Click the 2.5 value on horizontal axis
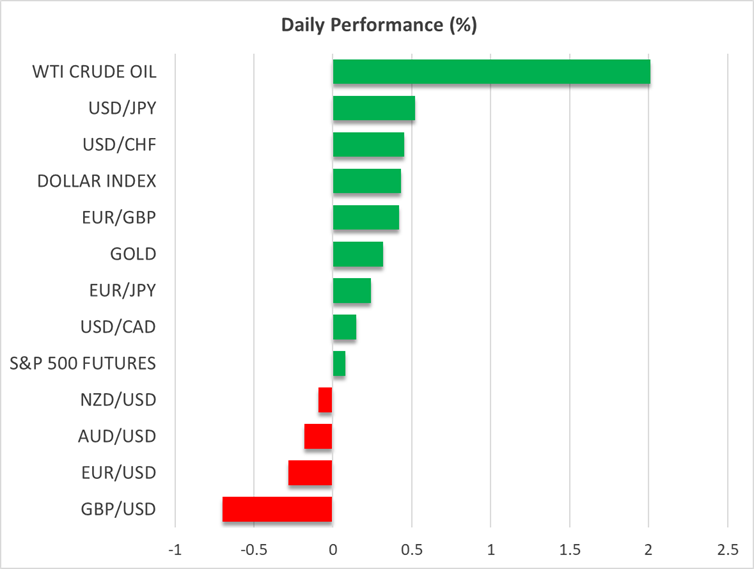This screenshot has height=569, width=754. tap(727, 550)
